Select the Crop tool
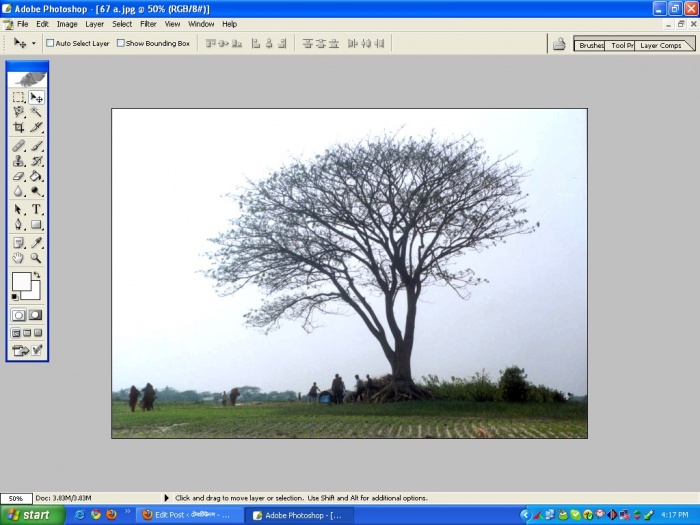Screen dimensions: 700x525 click(x=18, y=127)
